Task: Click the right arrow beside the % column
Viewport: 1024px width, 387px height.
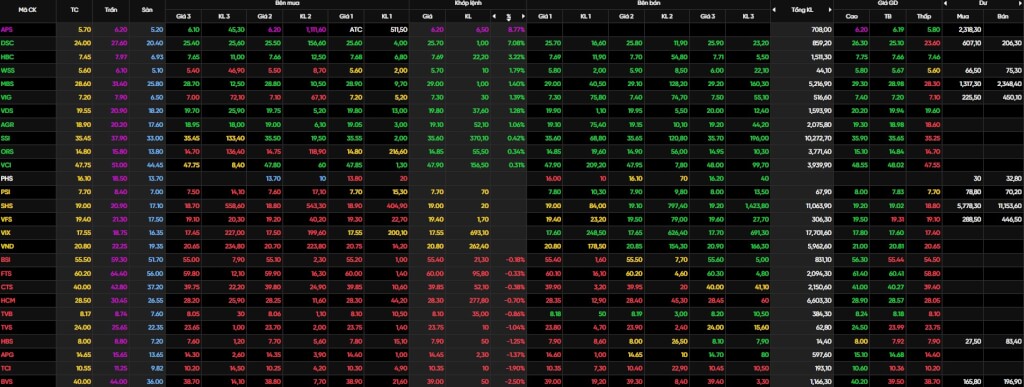Action: click(x=523, y=16)
